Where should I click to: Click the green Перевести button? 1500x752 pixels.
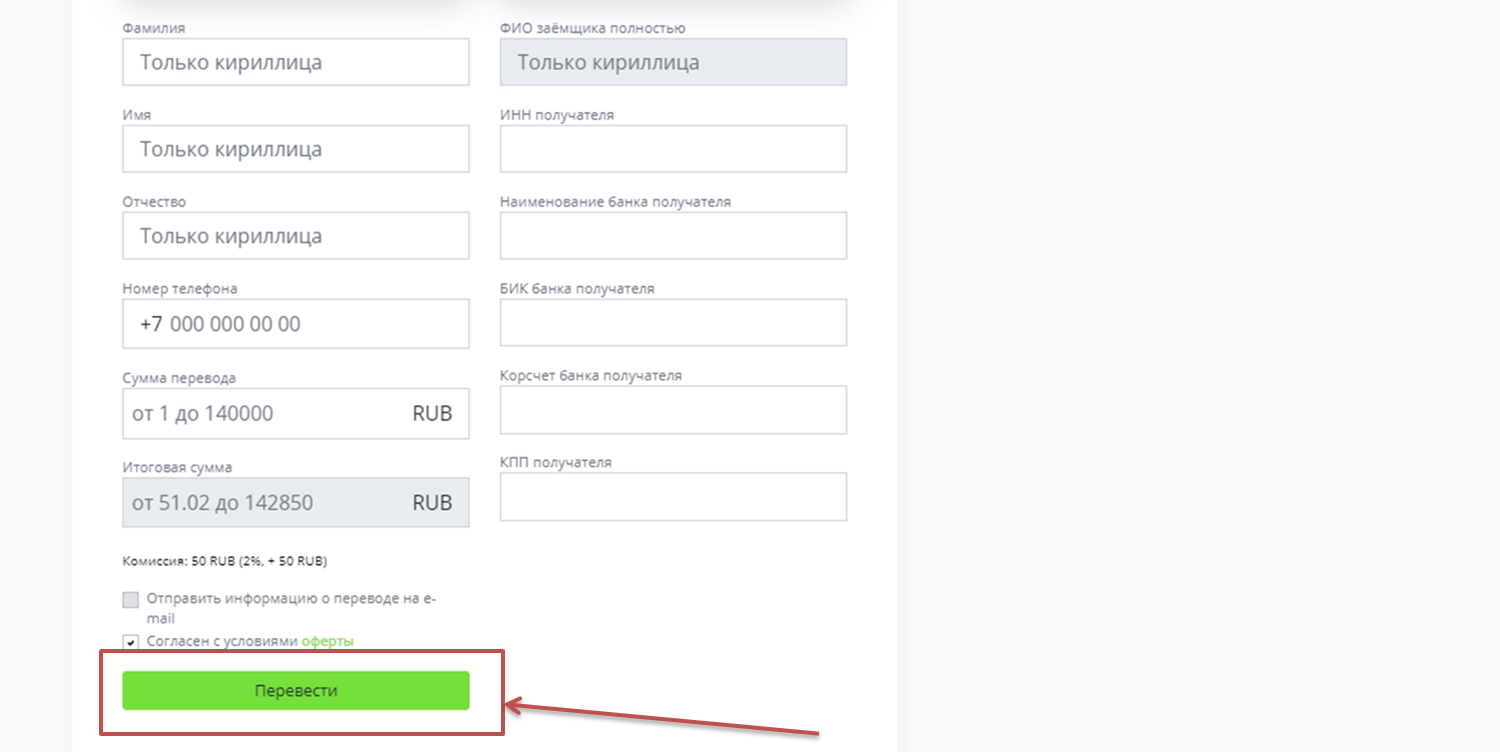(x=296, y=691)
